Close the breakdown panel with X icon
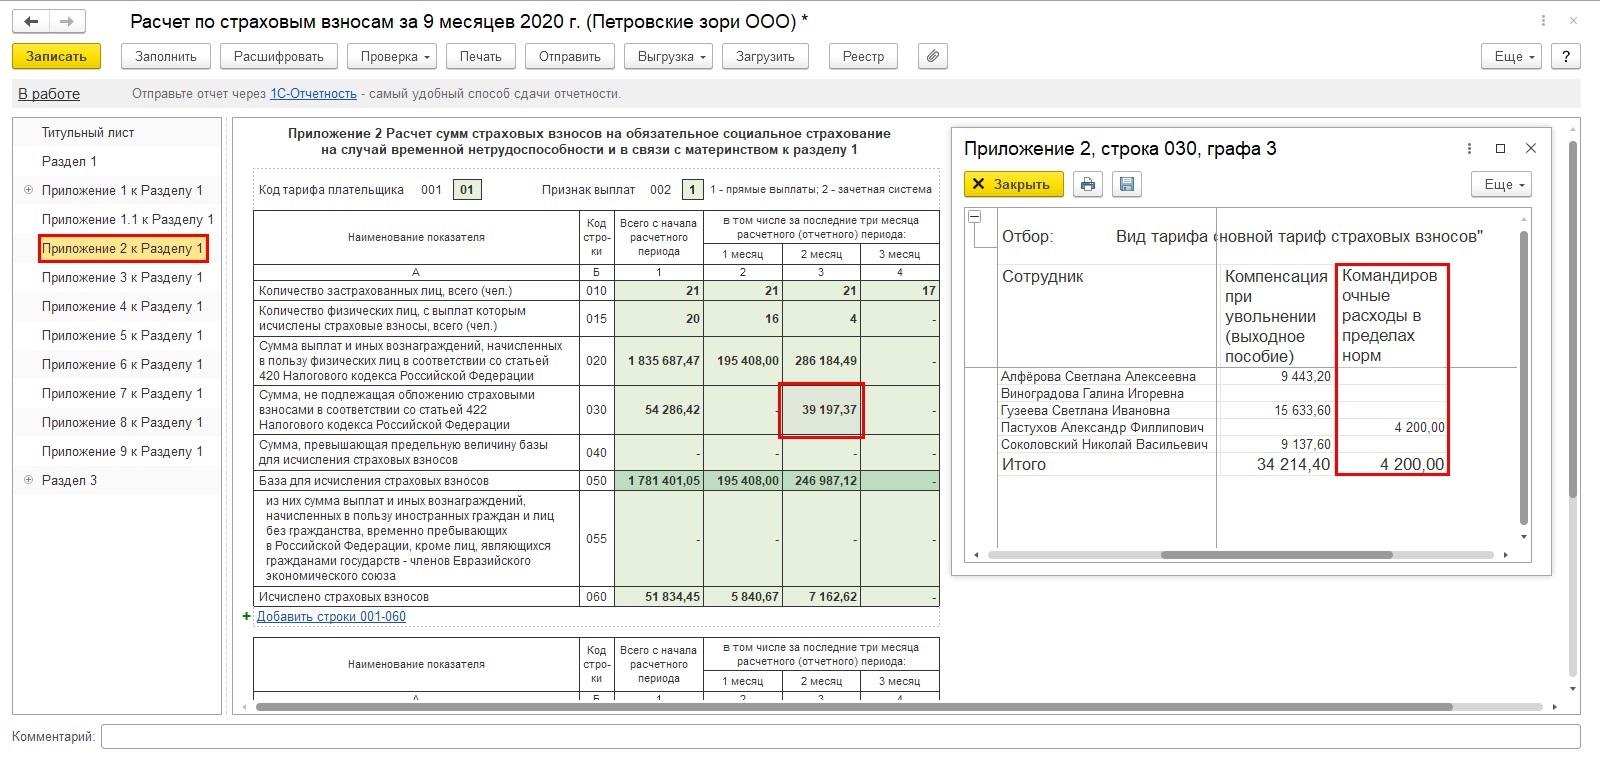 [x=1531, y=149]
